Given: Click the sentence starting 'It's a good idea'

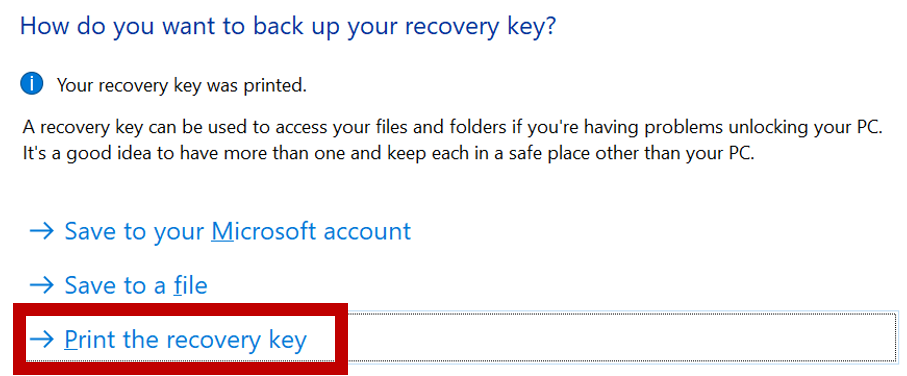Looking at the screenshot, I should click(x=388, y=155).
